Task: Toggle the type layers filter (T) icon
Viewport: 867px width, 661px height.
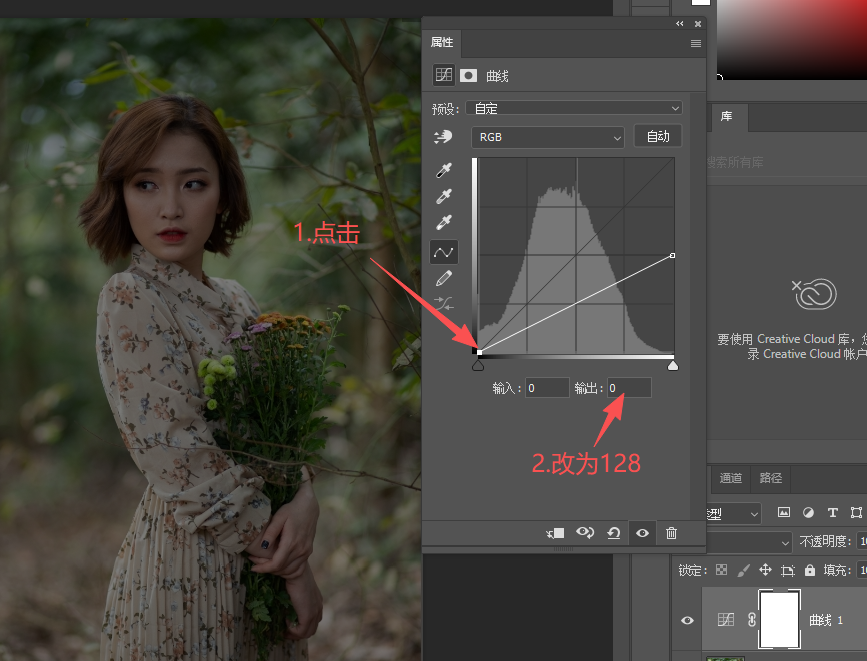Action: tap(832, 513)
